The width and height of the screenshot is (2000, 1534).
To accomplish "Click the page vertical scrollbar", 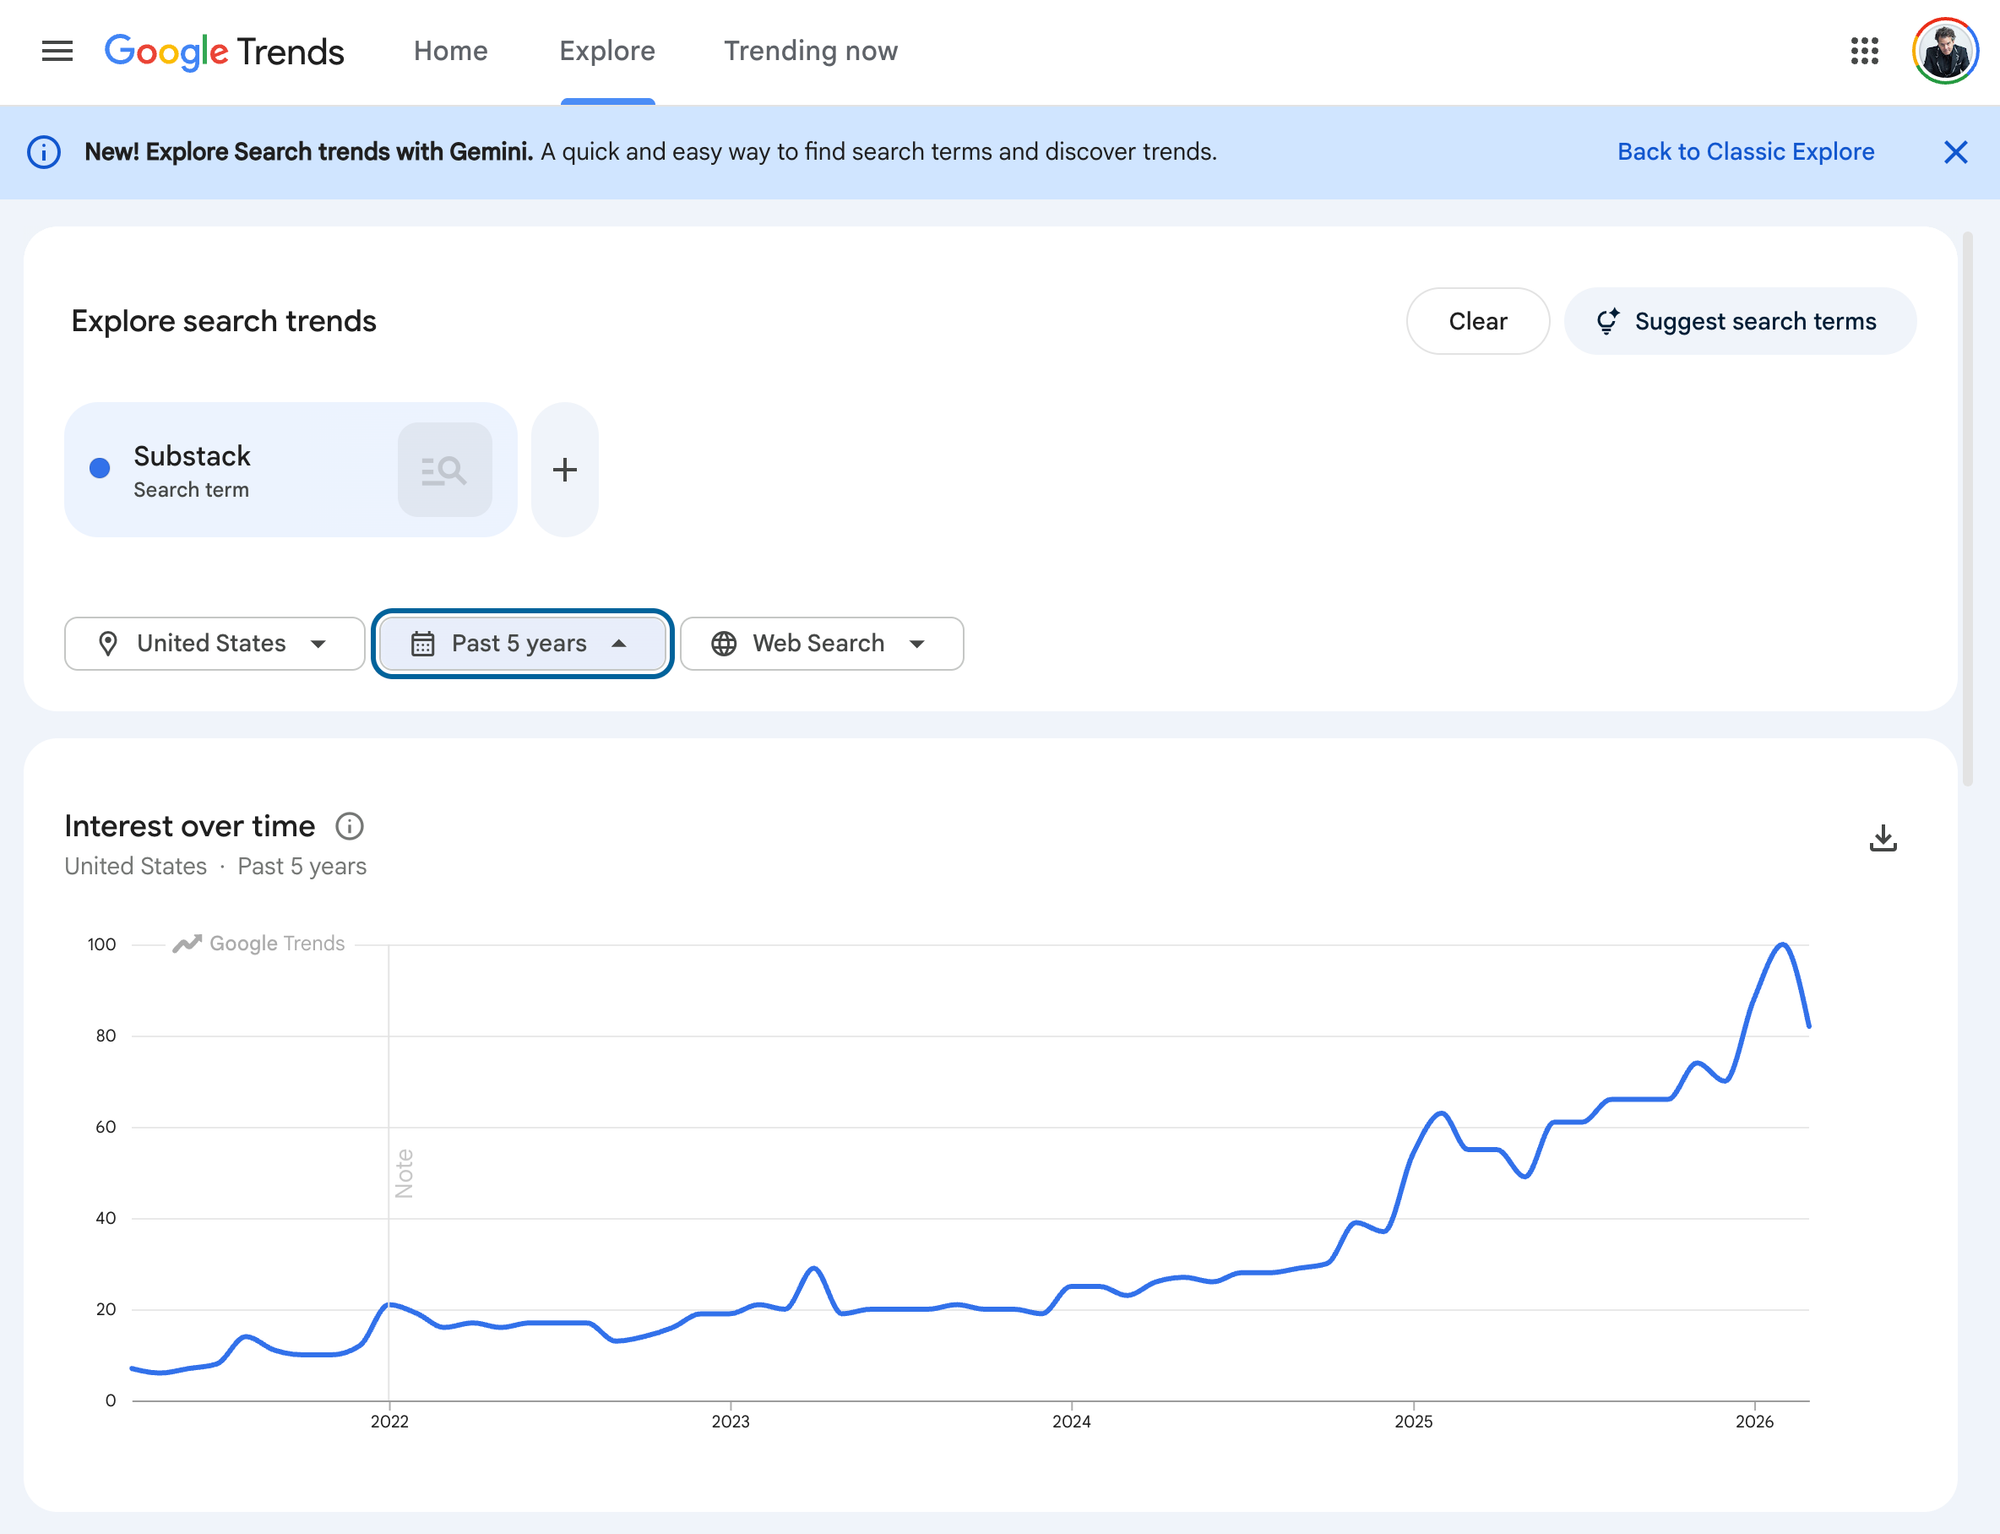I will (1968, 508).
